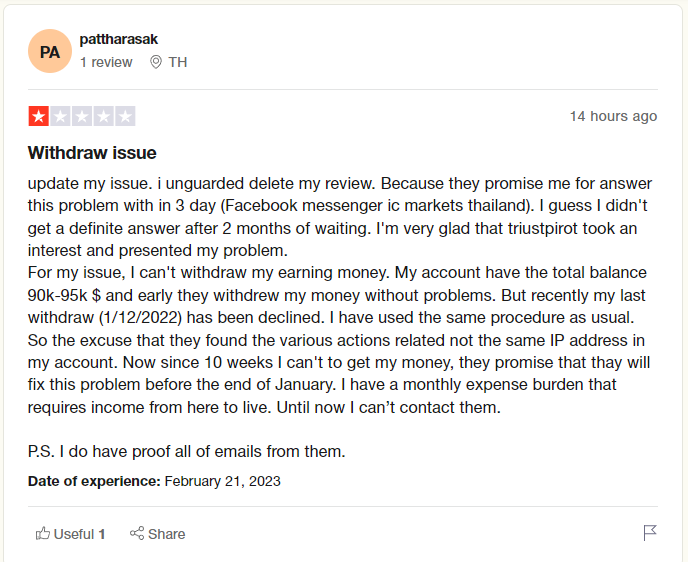The height and width of the screenshot is (562, 688).
Task: Click the Useful count number 1
Action: coord(102,534)
